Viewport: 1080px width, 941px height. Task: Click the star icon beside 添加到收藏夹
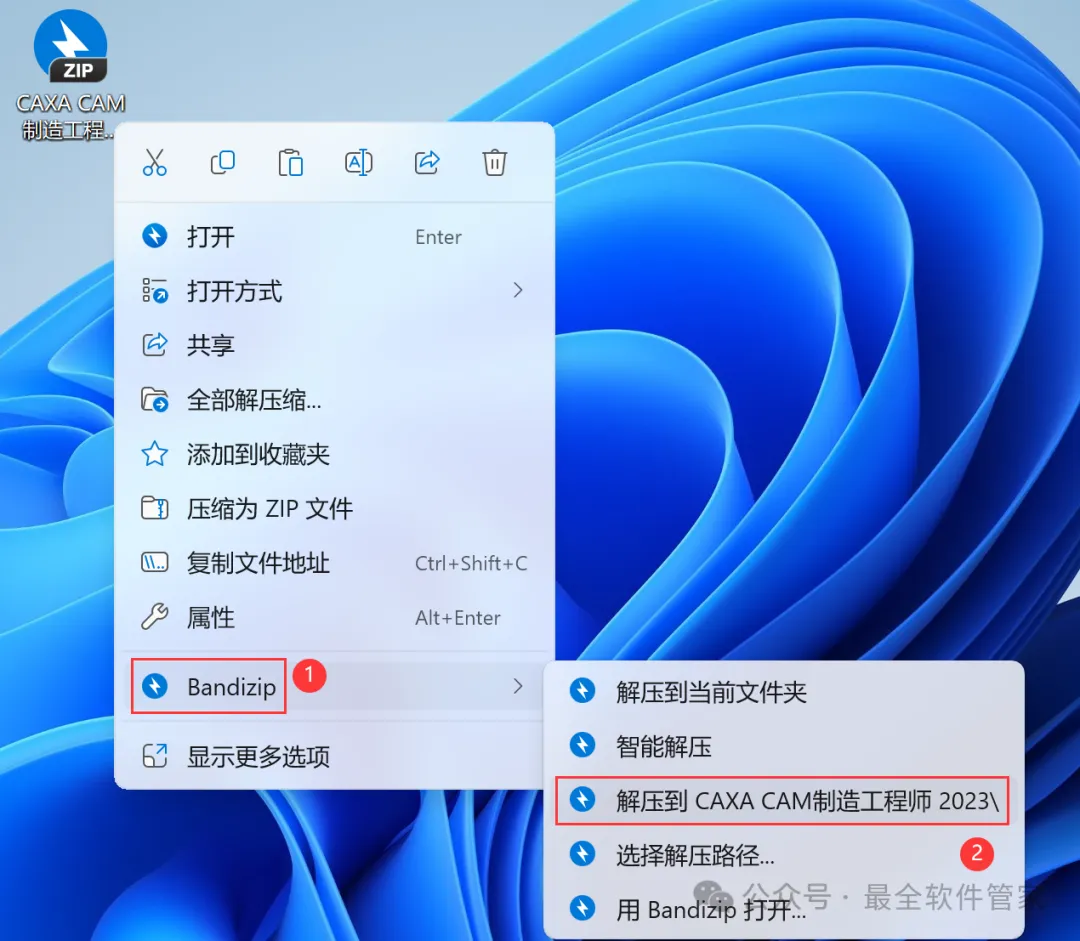point(155,453)
